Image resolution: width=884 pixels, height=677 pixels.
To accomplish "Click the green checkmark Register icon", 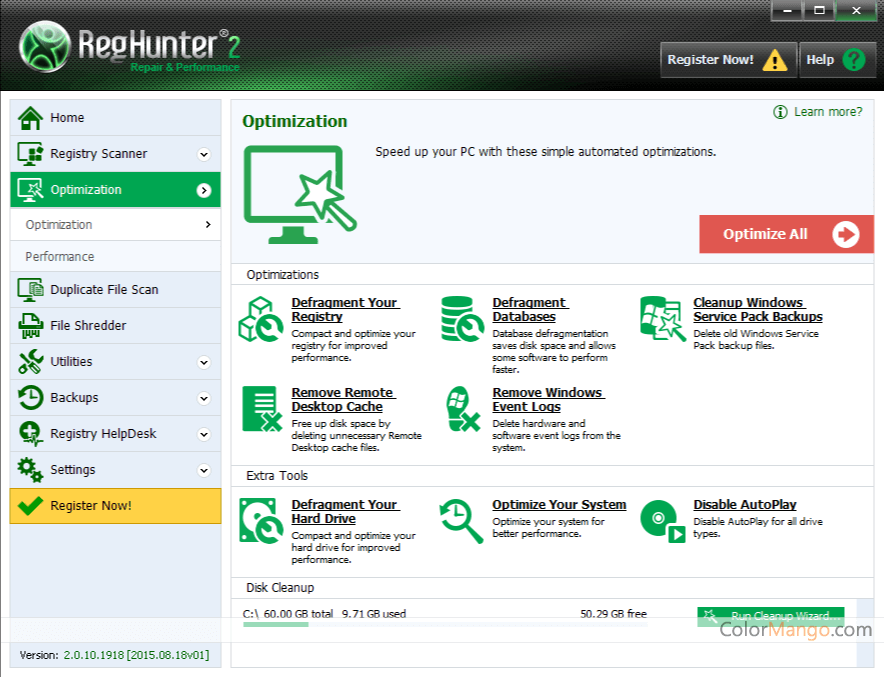I will pos(30,506).
